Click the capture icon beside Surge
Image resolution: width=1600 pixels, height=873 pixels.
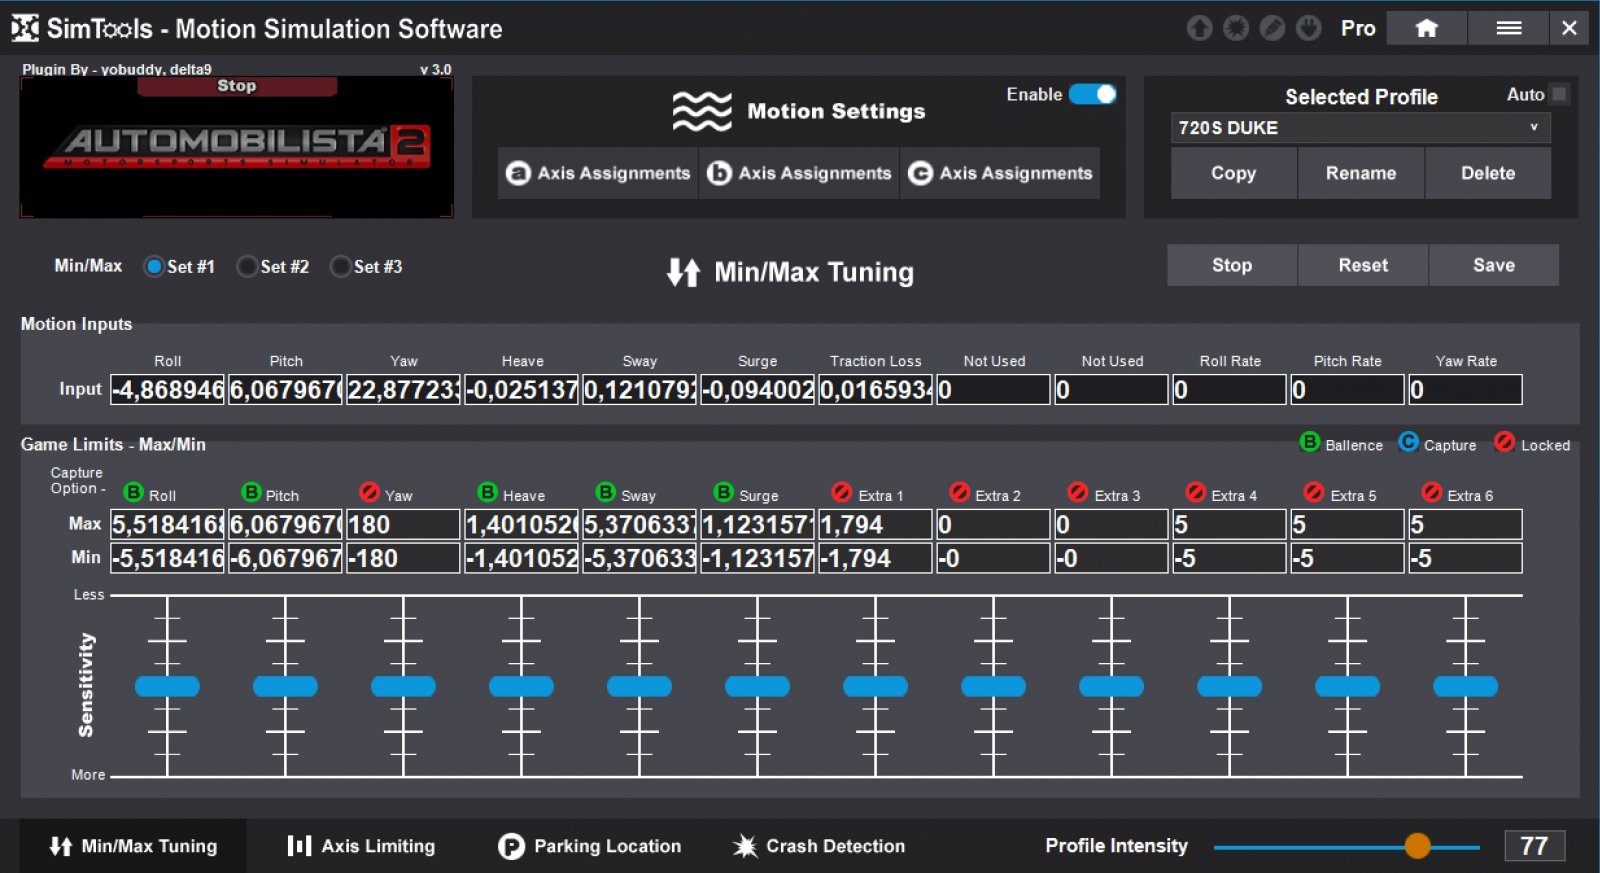click(723, 492)
